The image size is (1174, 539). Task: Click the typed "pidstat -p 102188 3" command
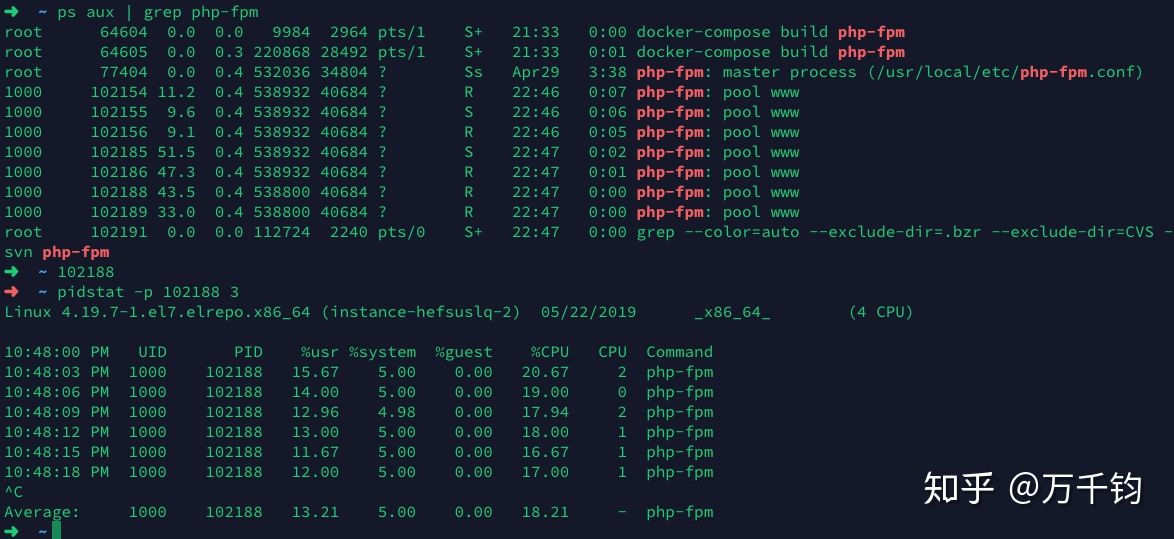click(148, 292)
